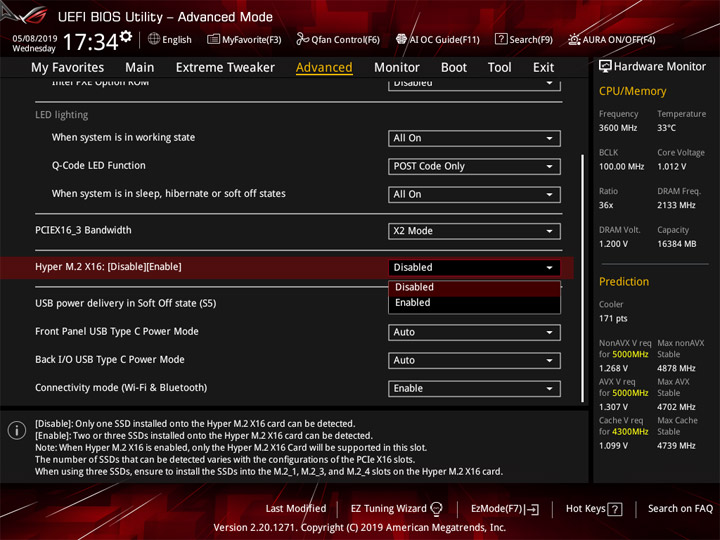Screen dimensions: 720x540
Task: Click the Last Modified button
Action: (296, 509)
